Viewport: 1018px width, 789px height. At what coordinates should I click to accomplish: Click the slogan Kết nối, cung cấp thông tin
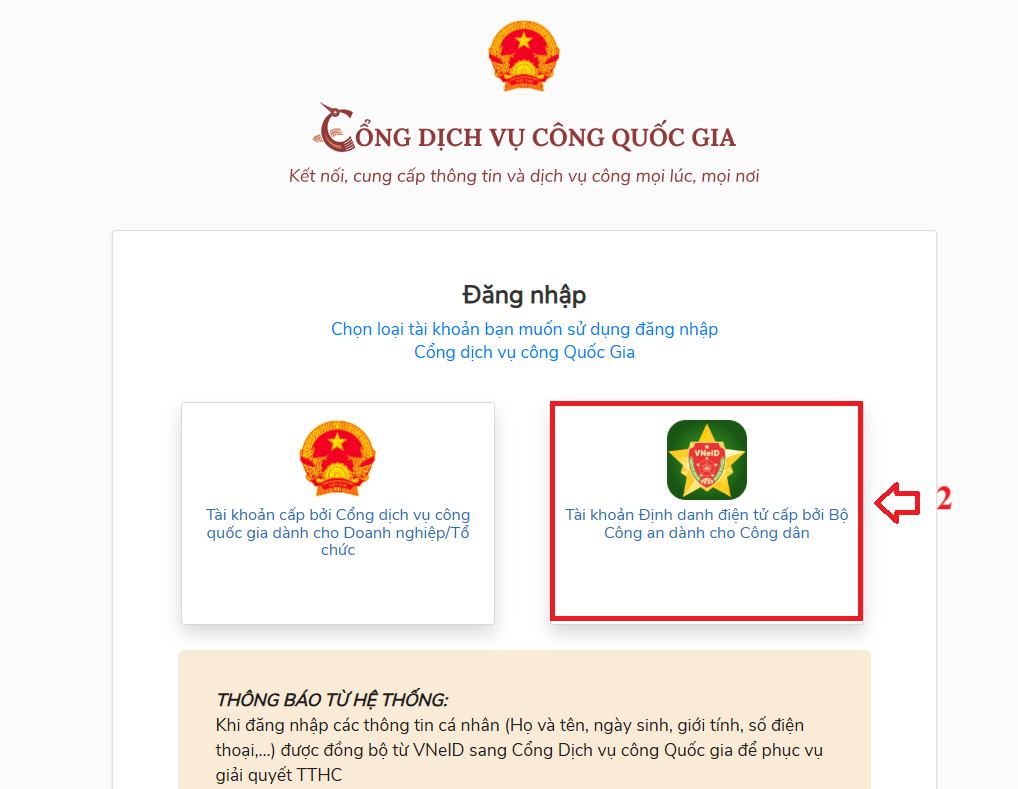pyautogui.click(x=524, y=176)
